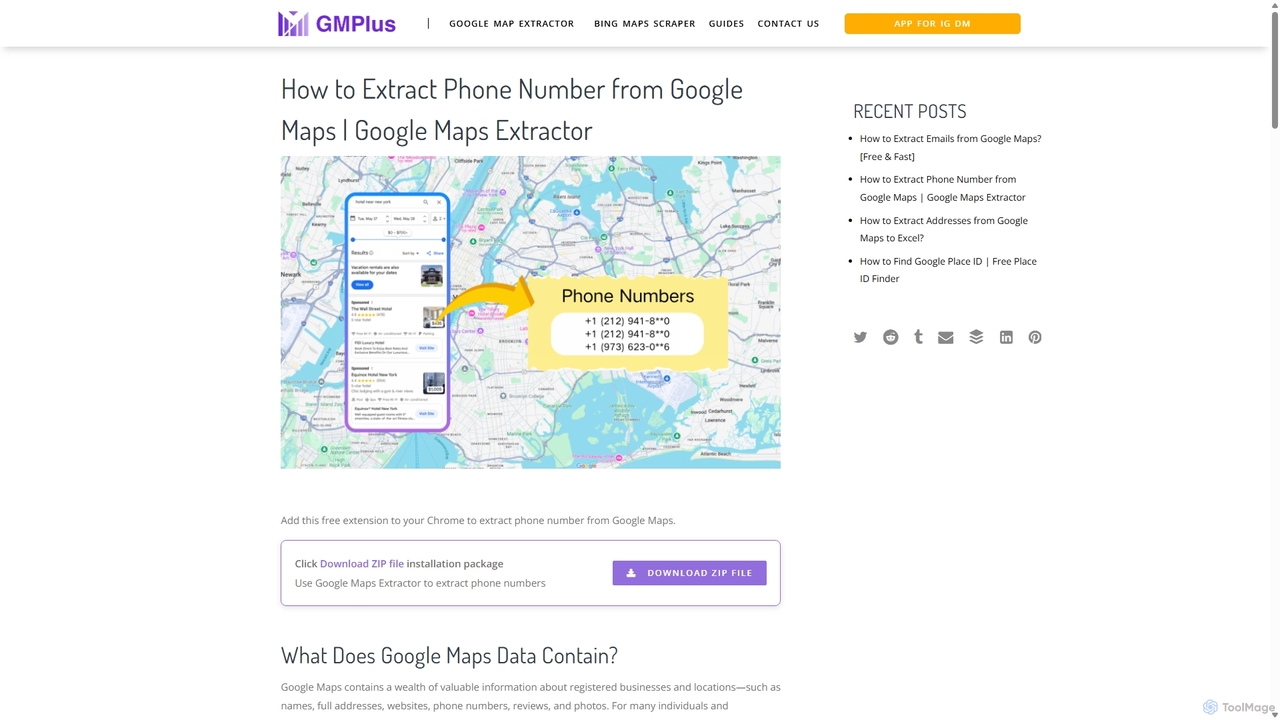Click the vertical page scrollbar thumb
The width and height of the screenshot is (1280, 720).
1274,69
